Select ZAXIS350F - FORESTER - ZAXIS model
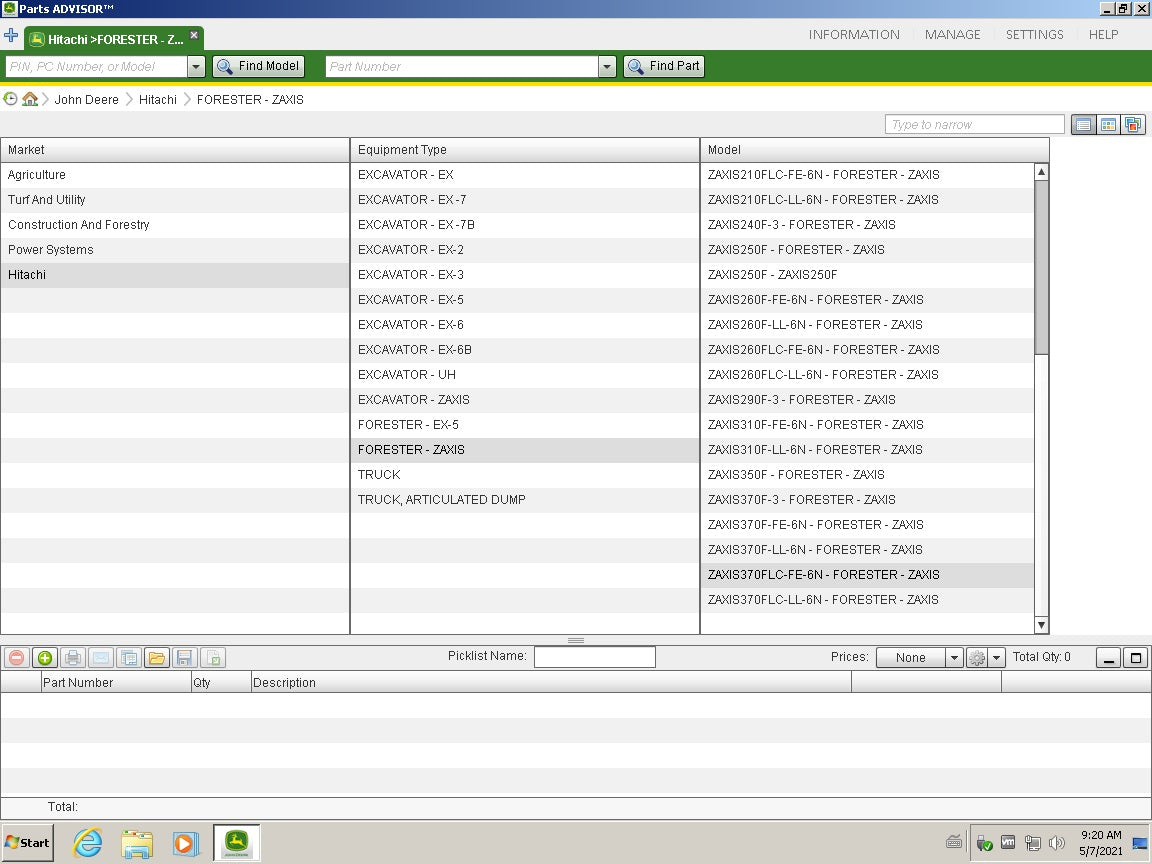1152x864 pixels. 796,475
